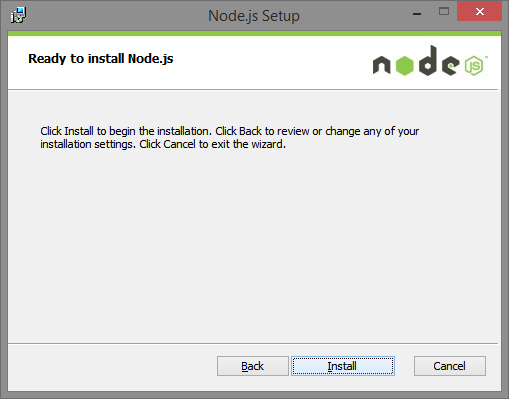Screen dimensions: 509x399
Task: Click the letter 'e' in the node logo
Action: click(451, 65)
